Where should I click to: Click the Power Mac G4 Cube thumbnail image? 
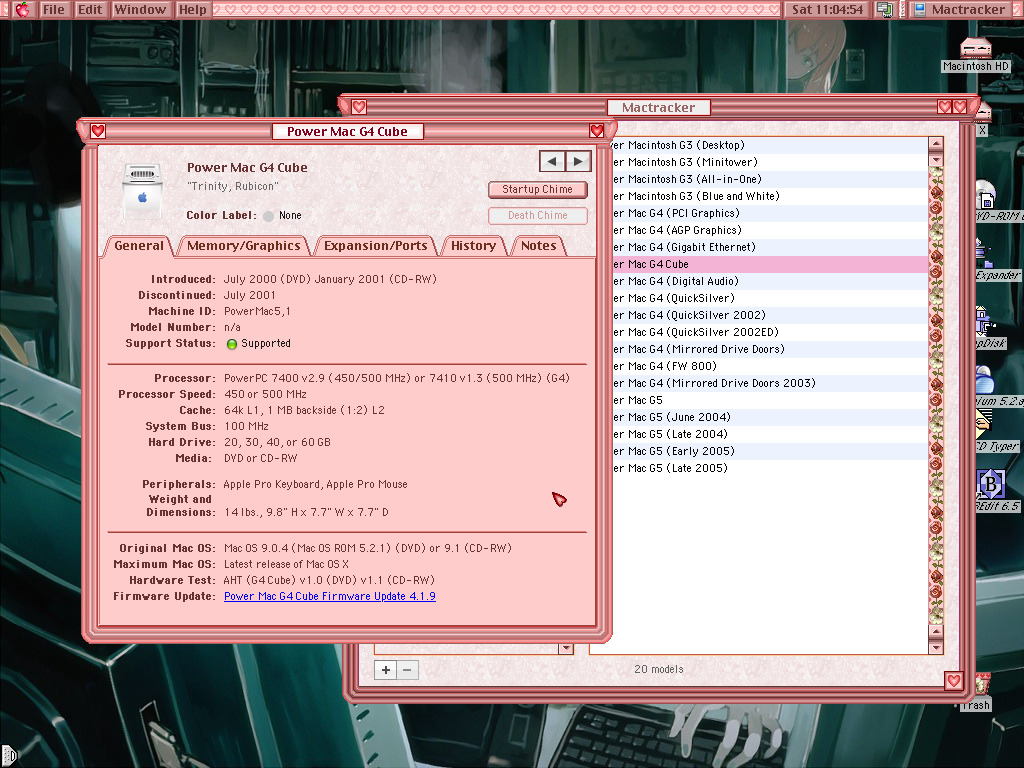tap(141, 190)
